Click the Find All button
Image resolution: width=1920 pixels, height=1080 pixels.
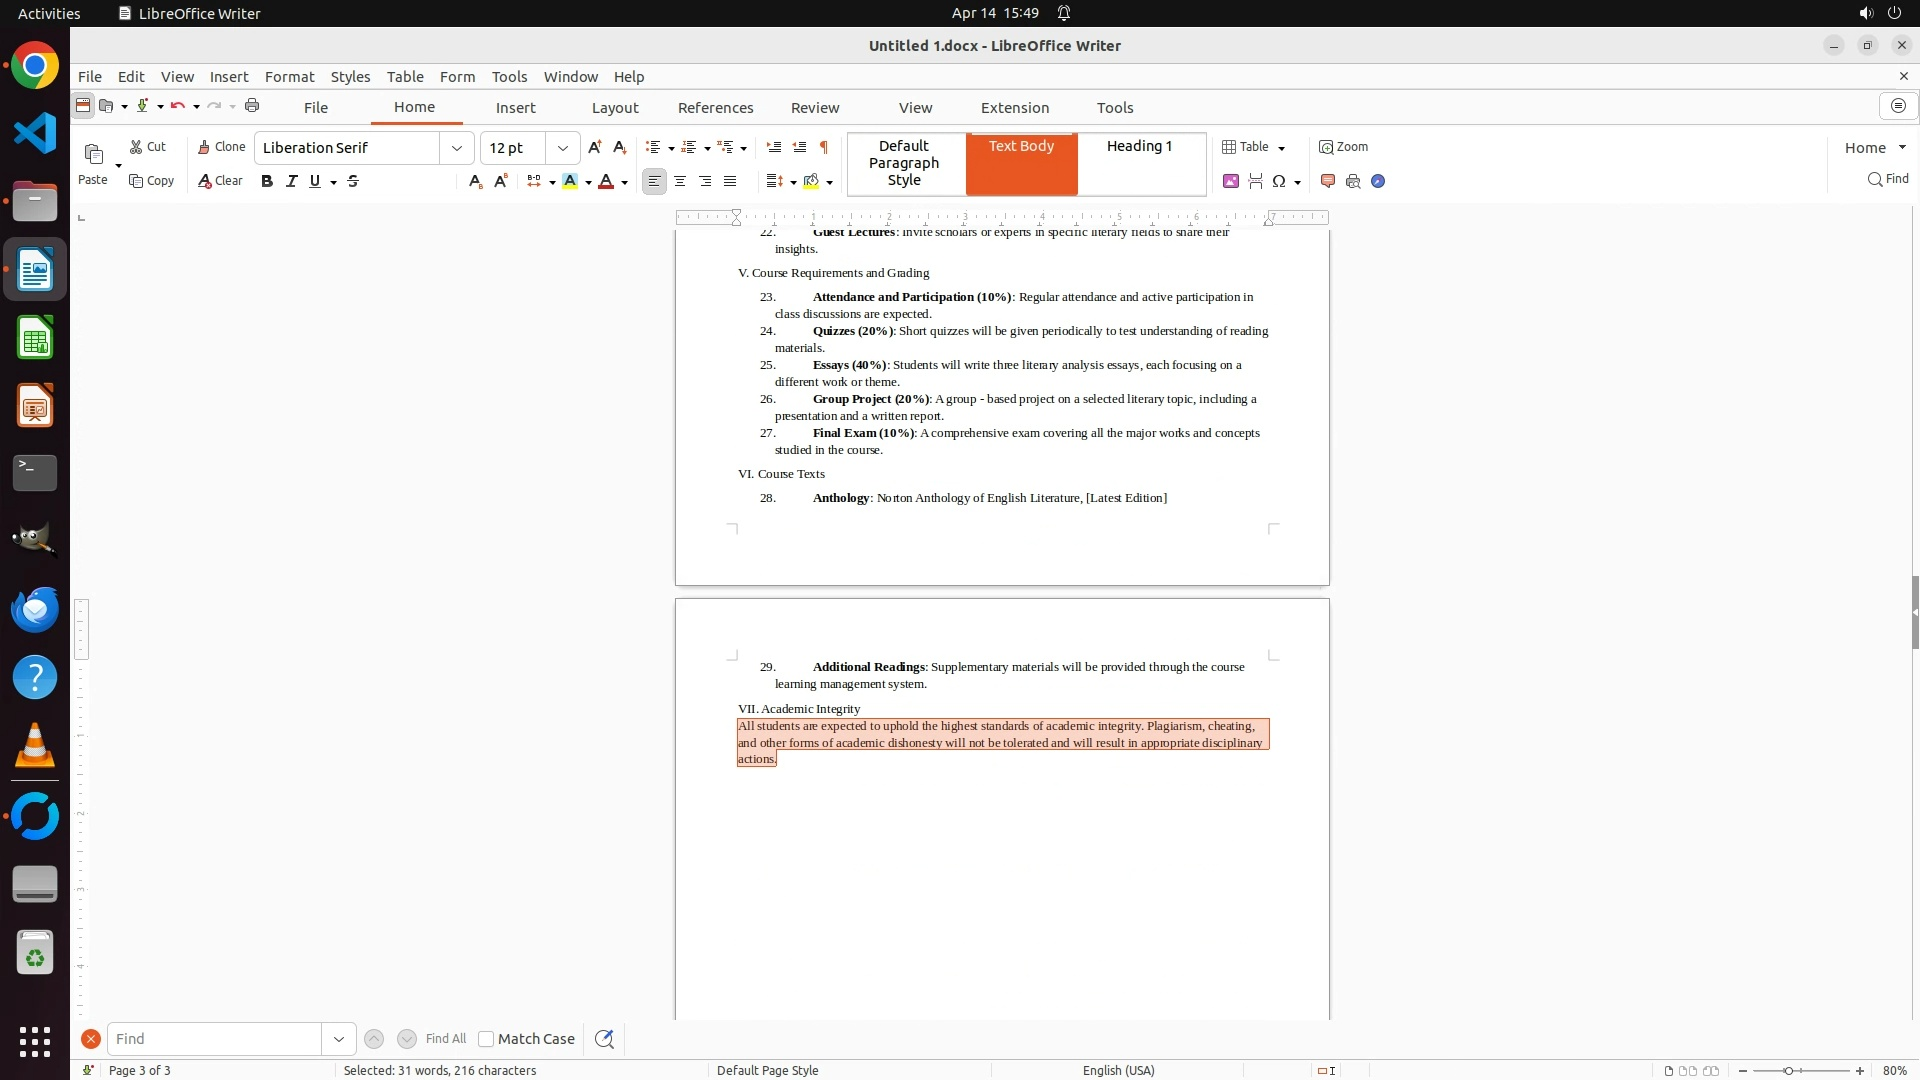445,1039
